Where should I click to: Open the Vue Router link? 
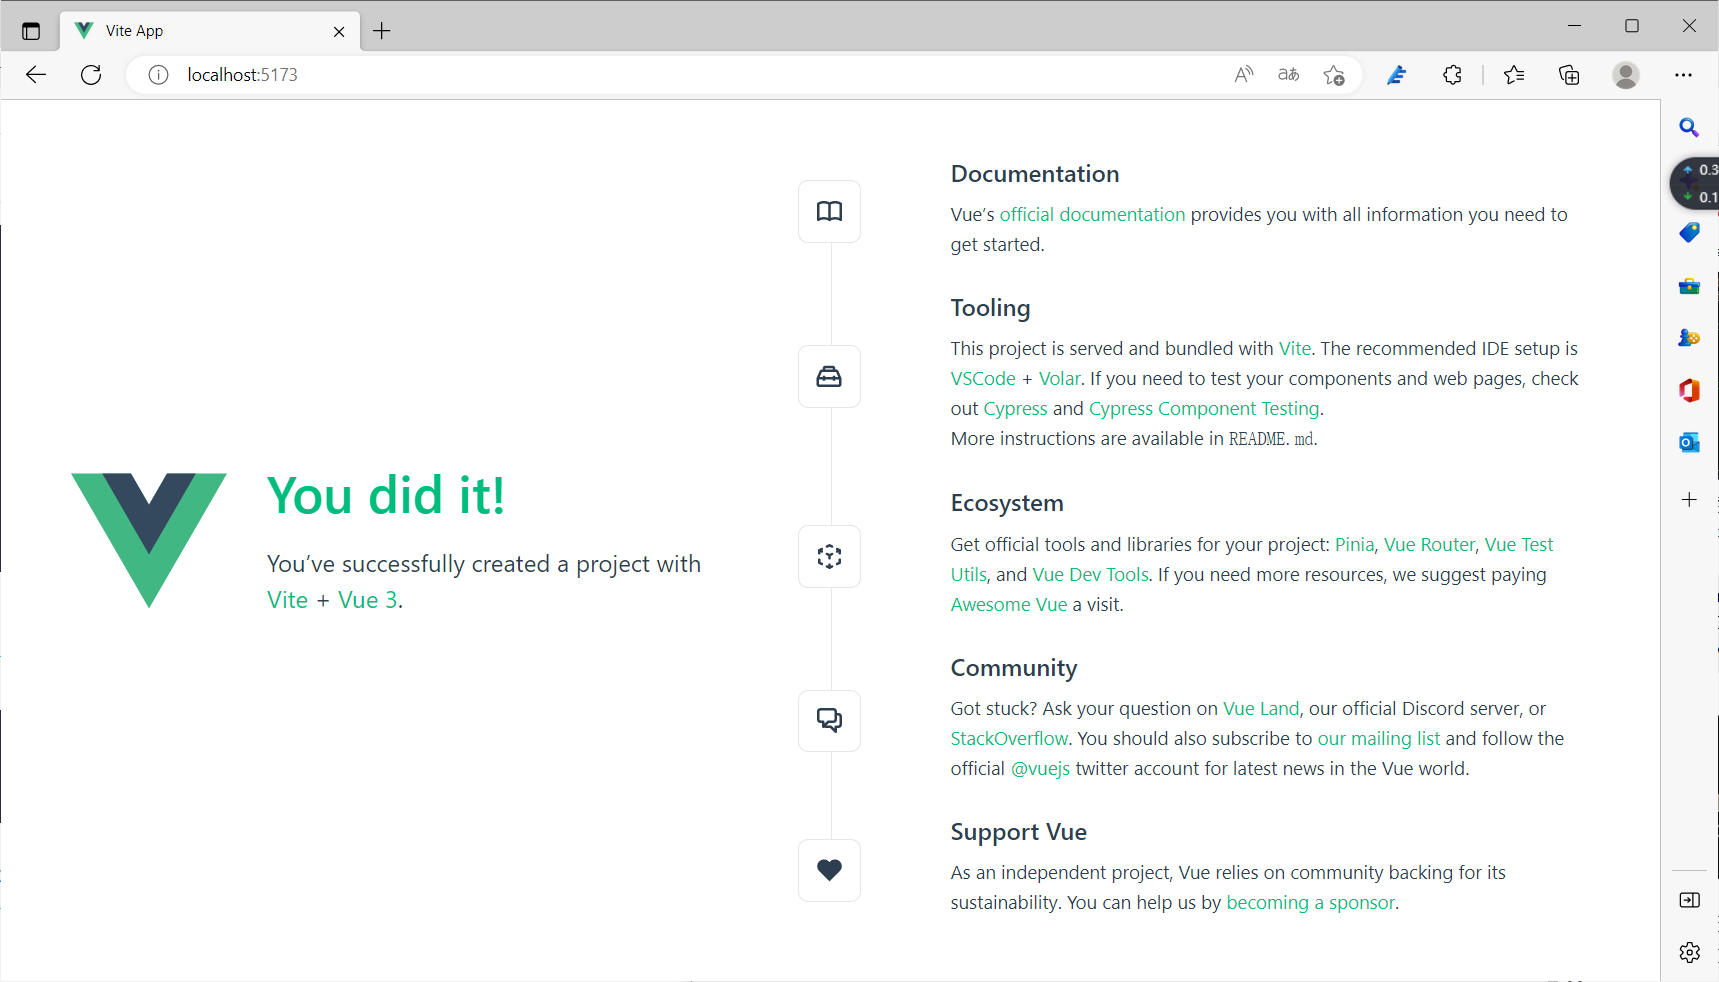(1429, 544)
